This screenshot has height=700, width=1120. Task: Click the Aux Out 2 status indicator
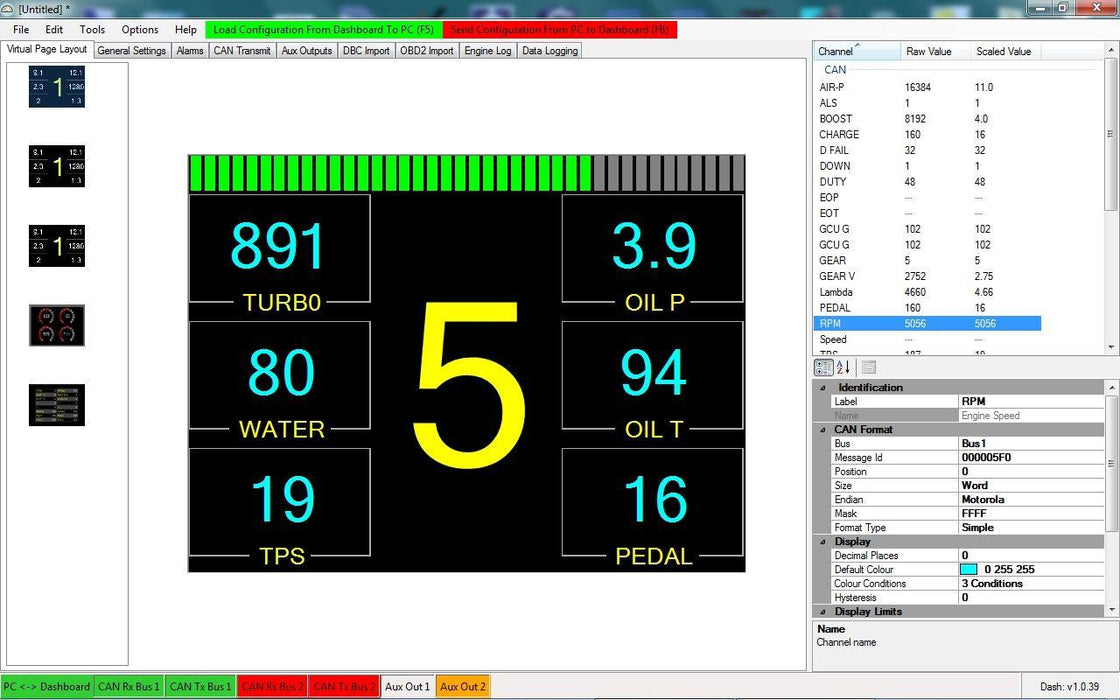(462, 686)
